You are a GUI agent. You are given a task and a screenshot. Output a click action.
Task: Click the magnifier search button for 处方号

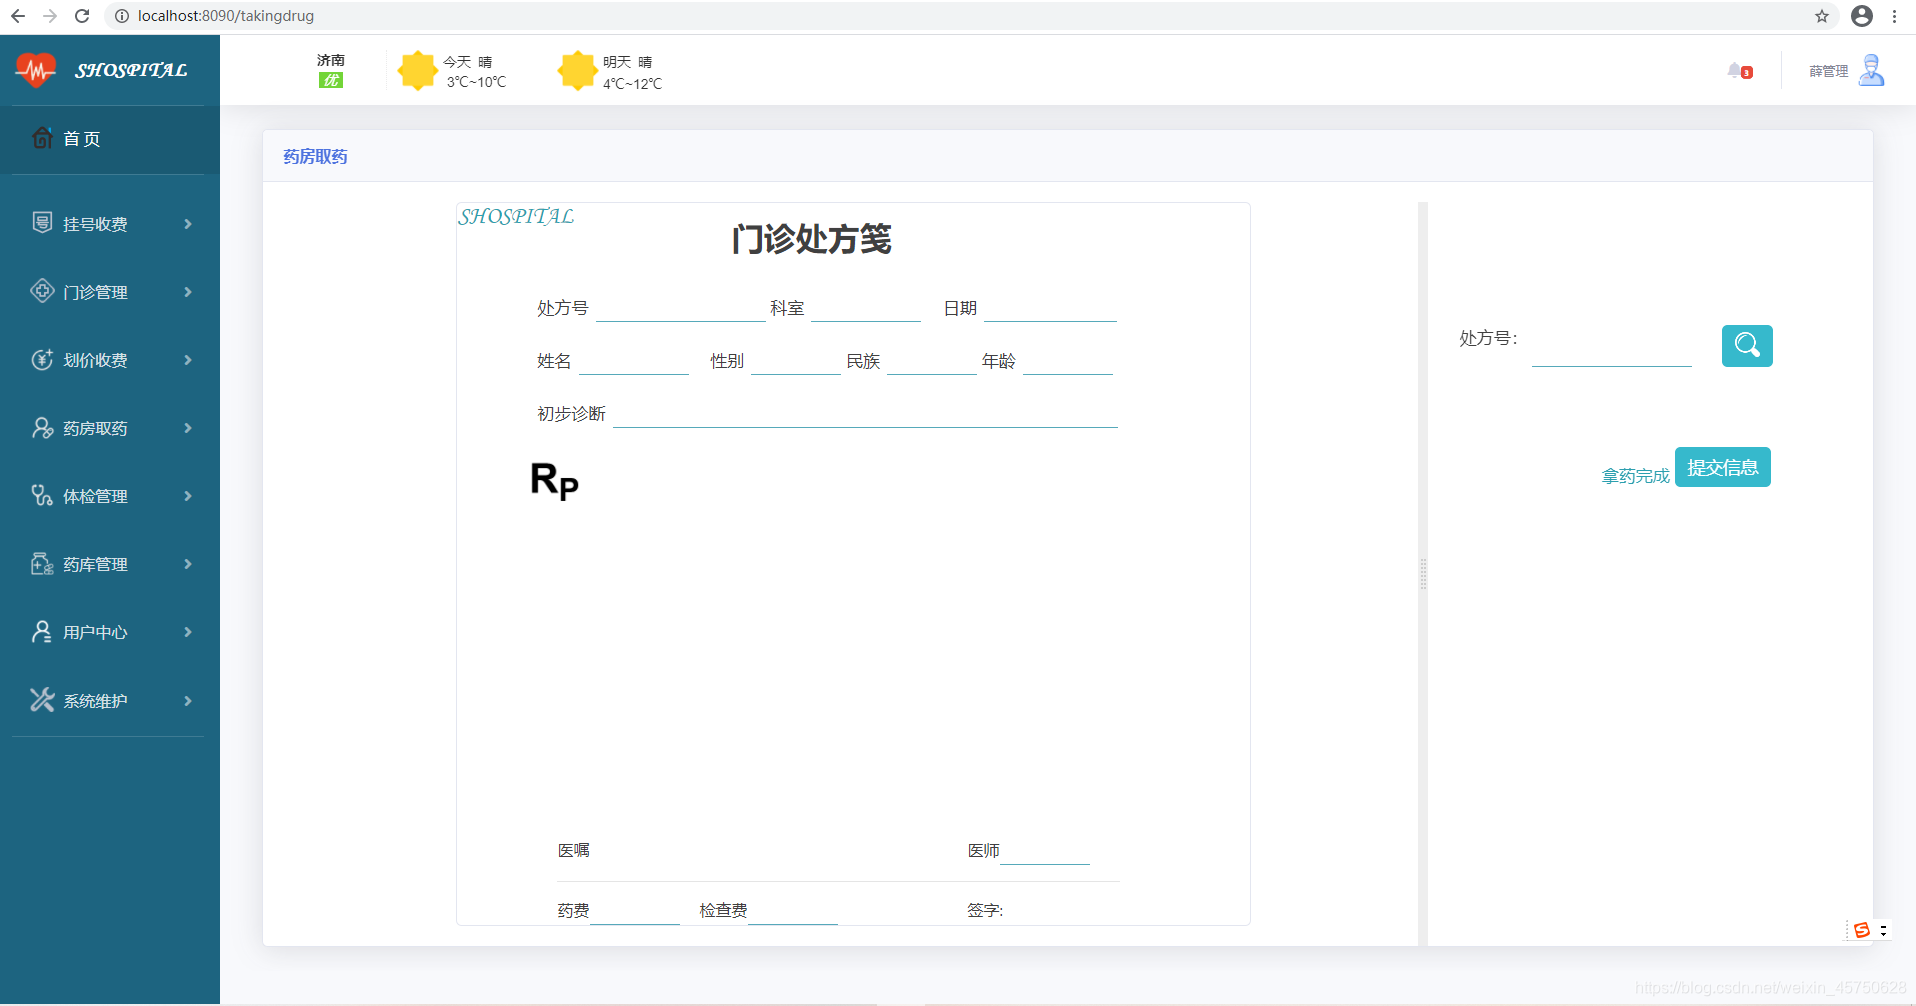pyautogui.click(x=1747, y=346)
